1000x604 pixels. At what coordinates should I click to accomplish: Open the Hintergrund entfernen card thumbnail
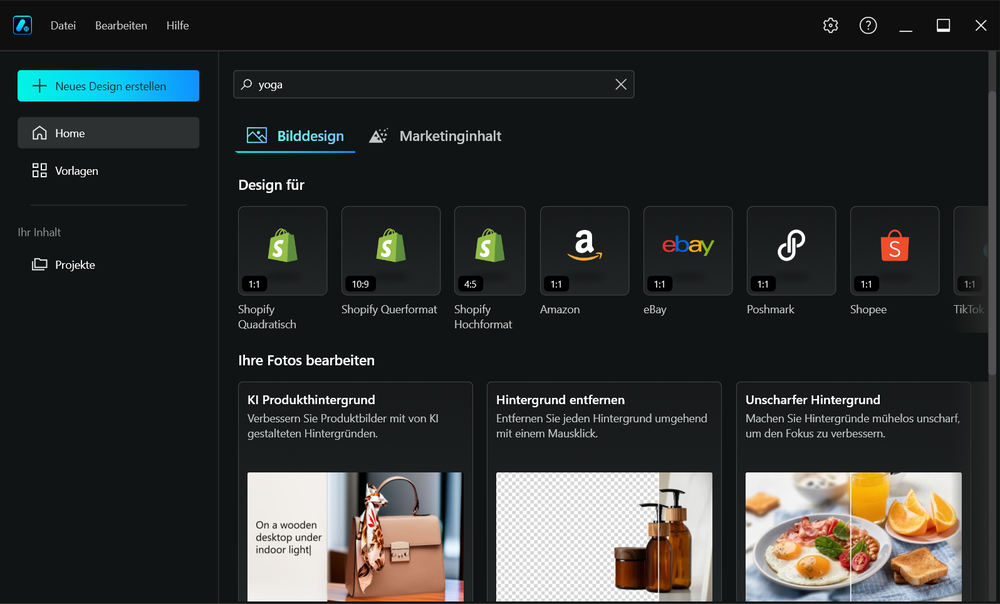coord(603,537)
